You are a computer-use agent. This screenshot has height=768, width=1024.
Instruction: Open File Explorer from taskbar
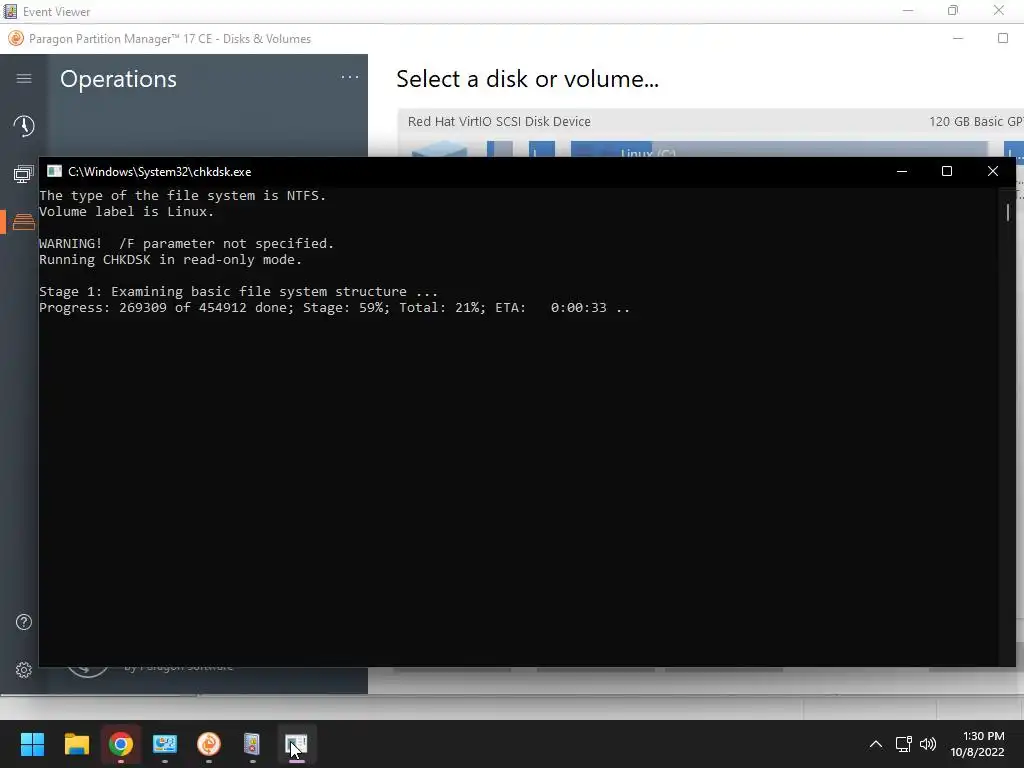(76, 744)
